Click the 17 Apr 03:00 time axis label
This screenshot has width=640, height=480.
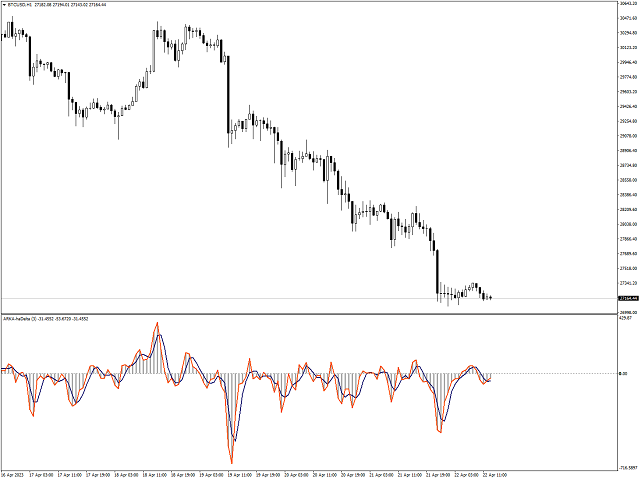click(41, 475)
